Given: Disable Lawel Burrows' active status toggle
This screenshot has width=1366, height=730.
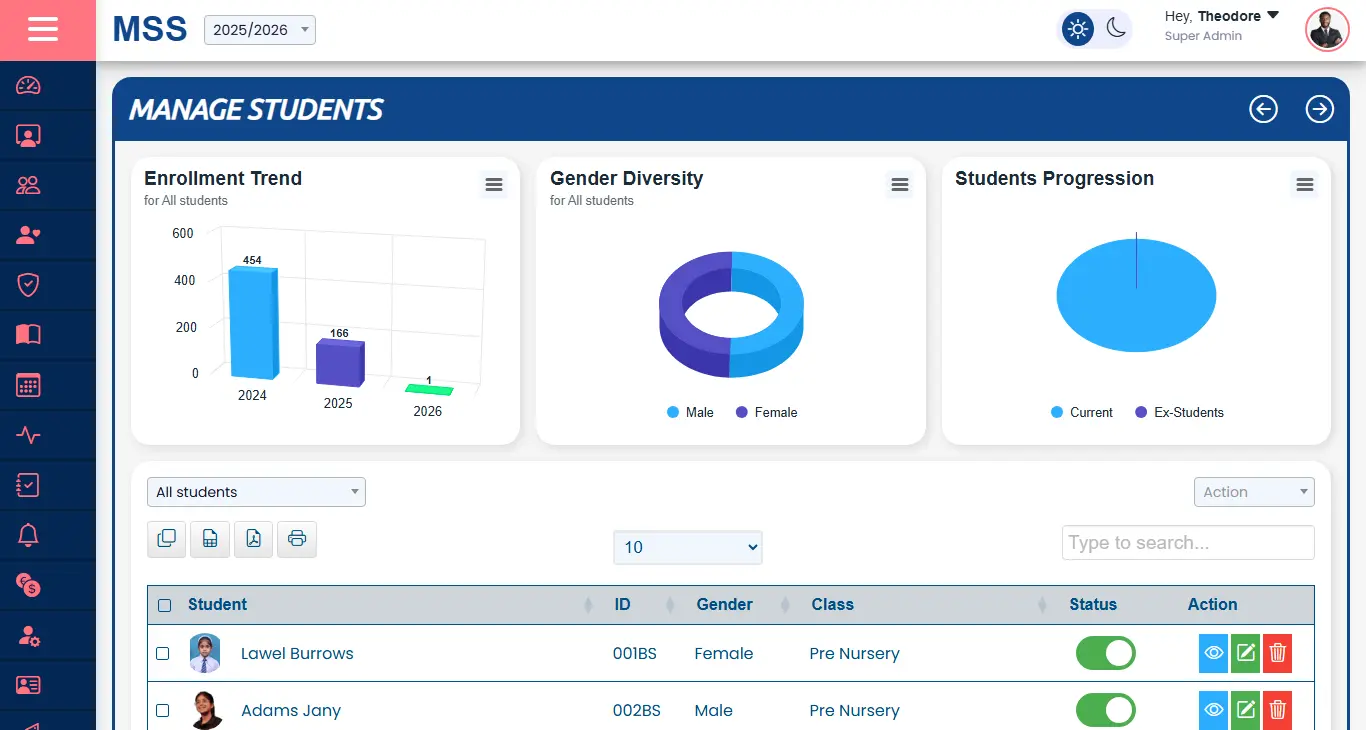Looking at the screenshot, I should coord(1105,653).
